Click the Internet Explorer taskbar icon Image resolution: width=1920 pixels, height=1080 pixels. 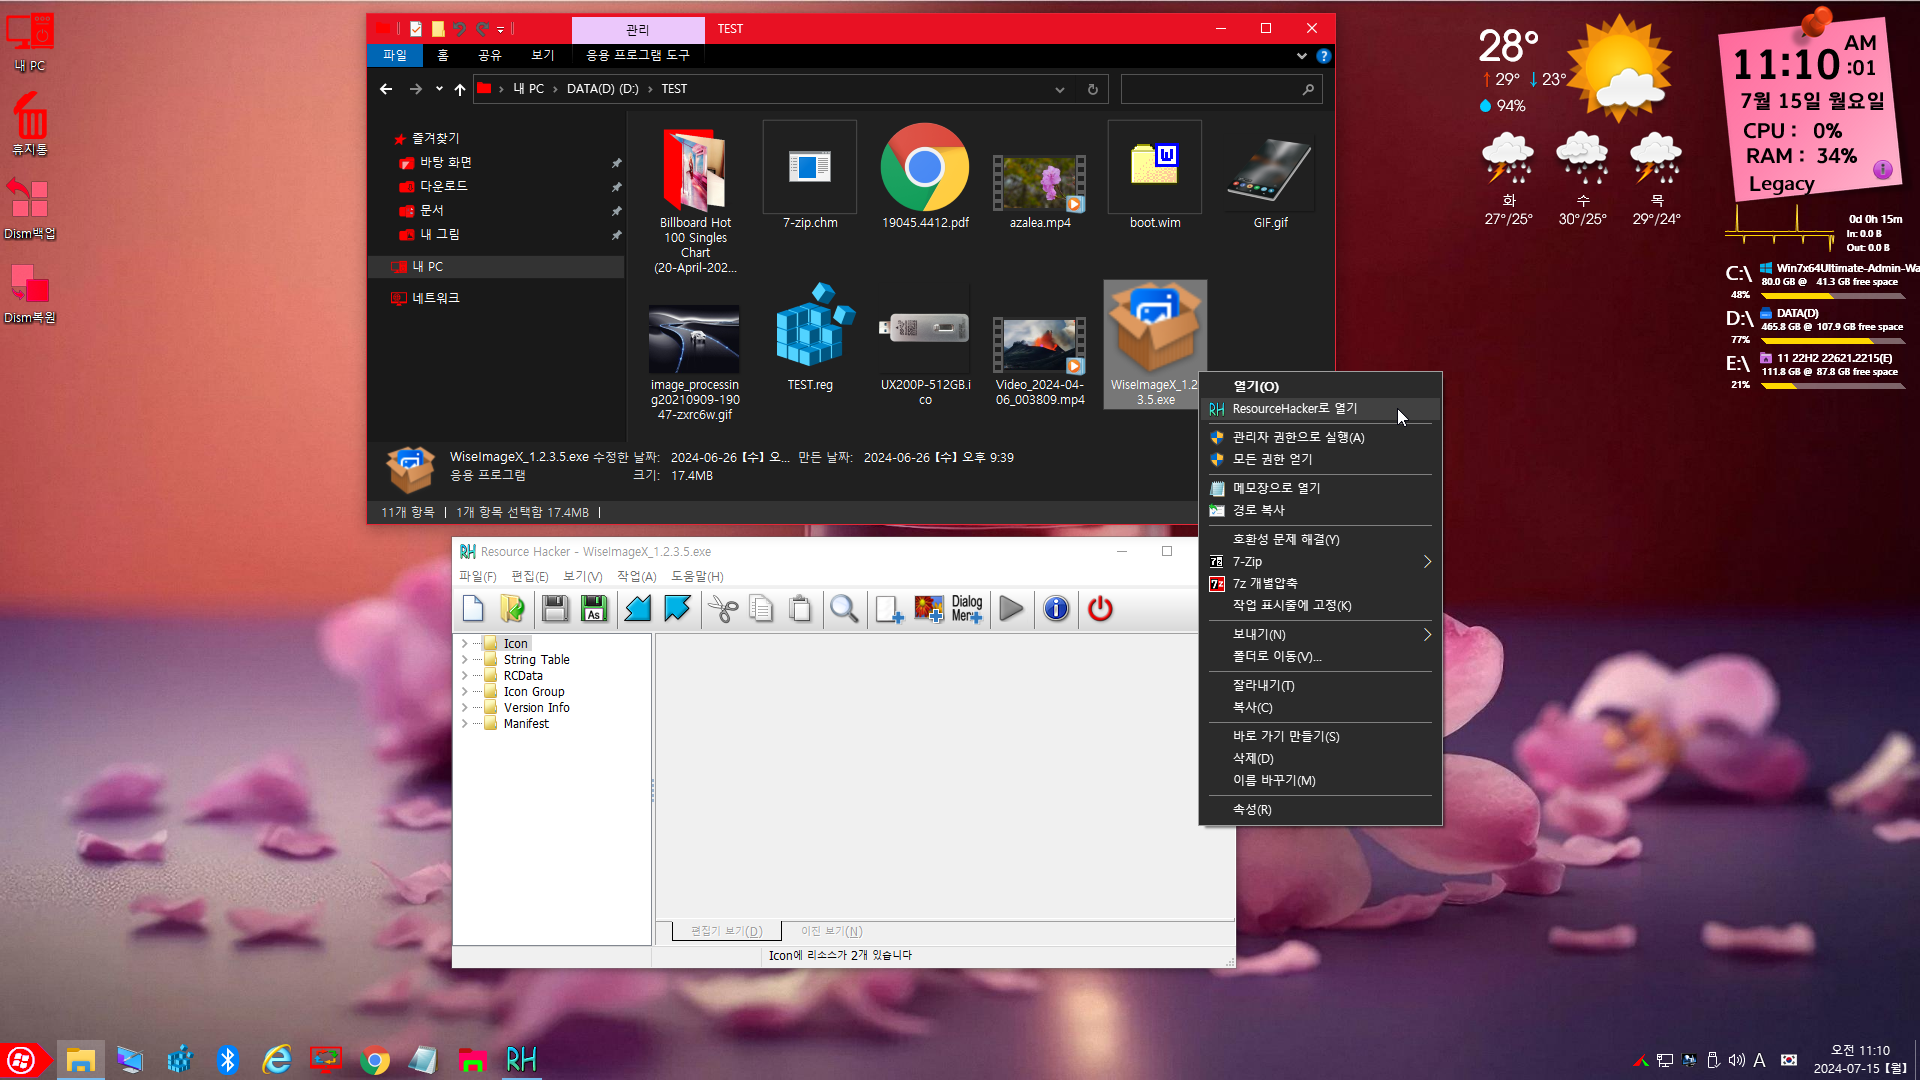click(x=276, y=1060)
